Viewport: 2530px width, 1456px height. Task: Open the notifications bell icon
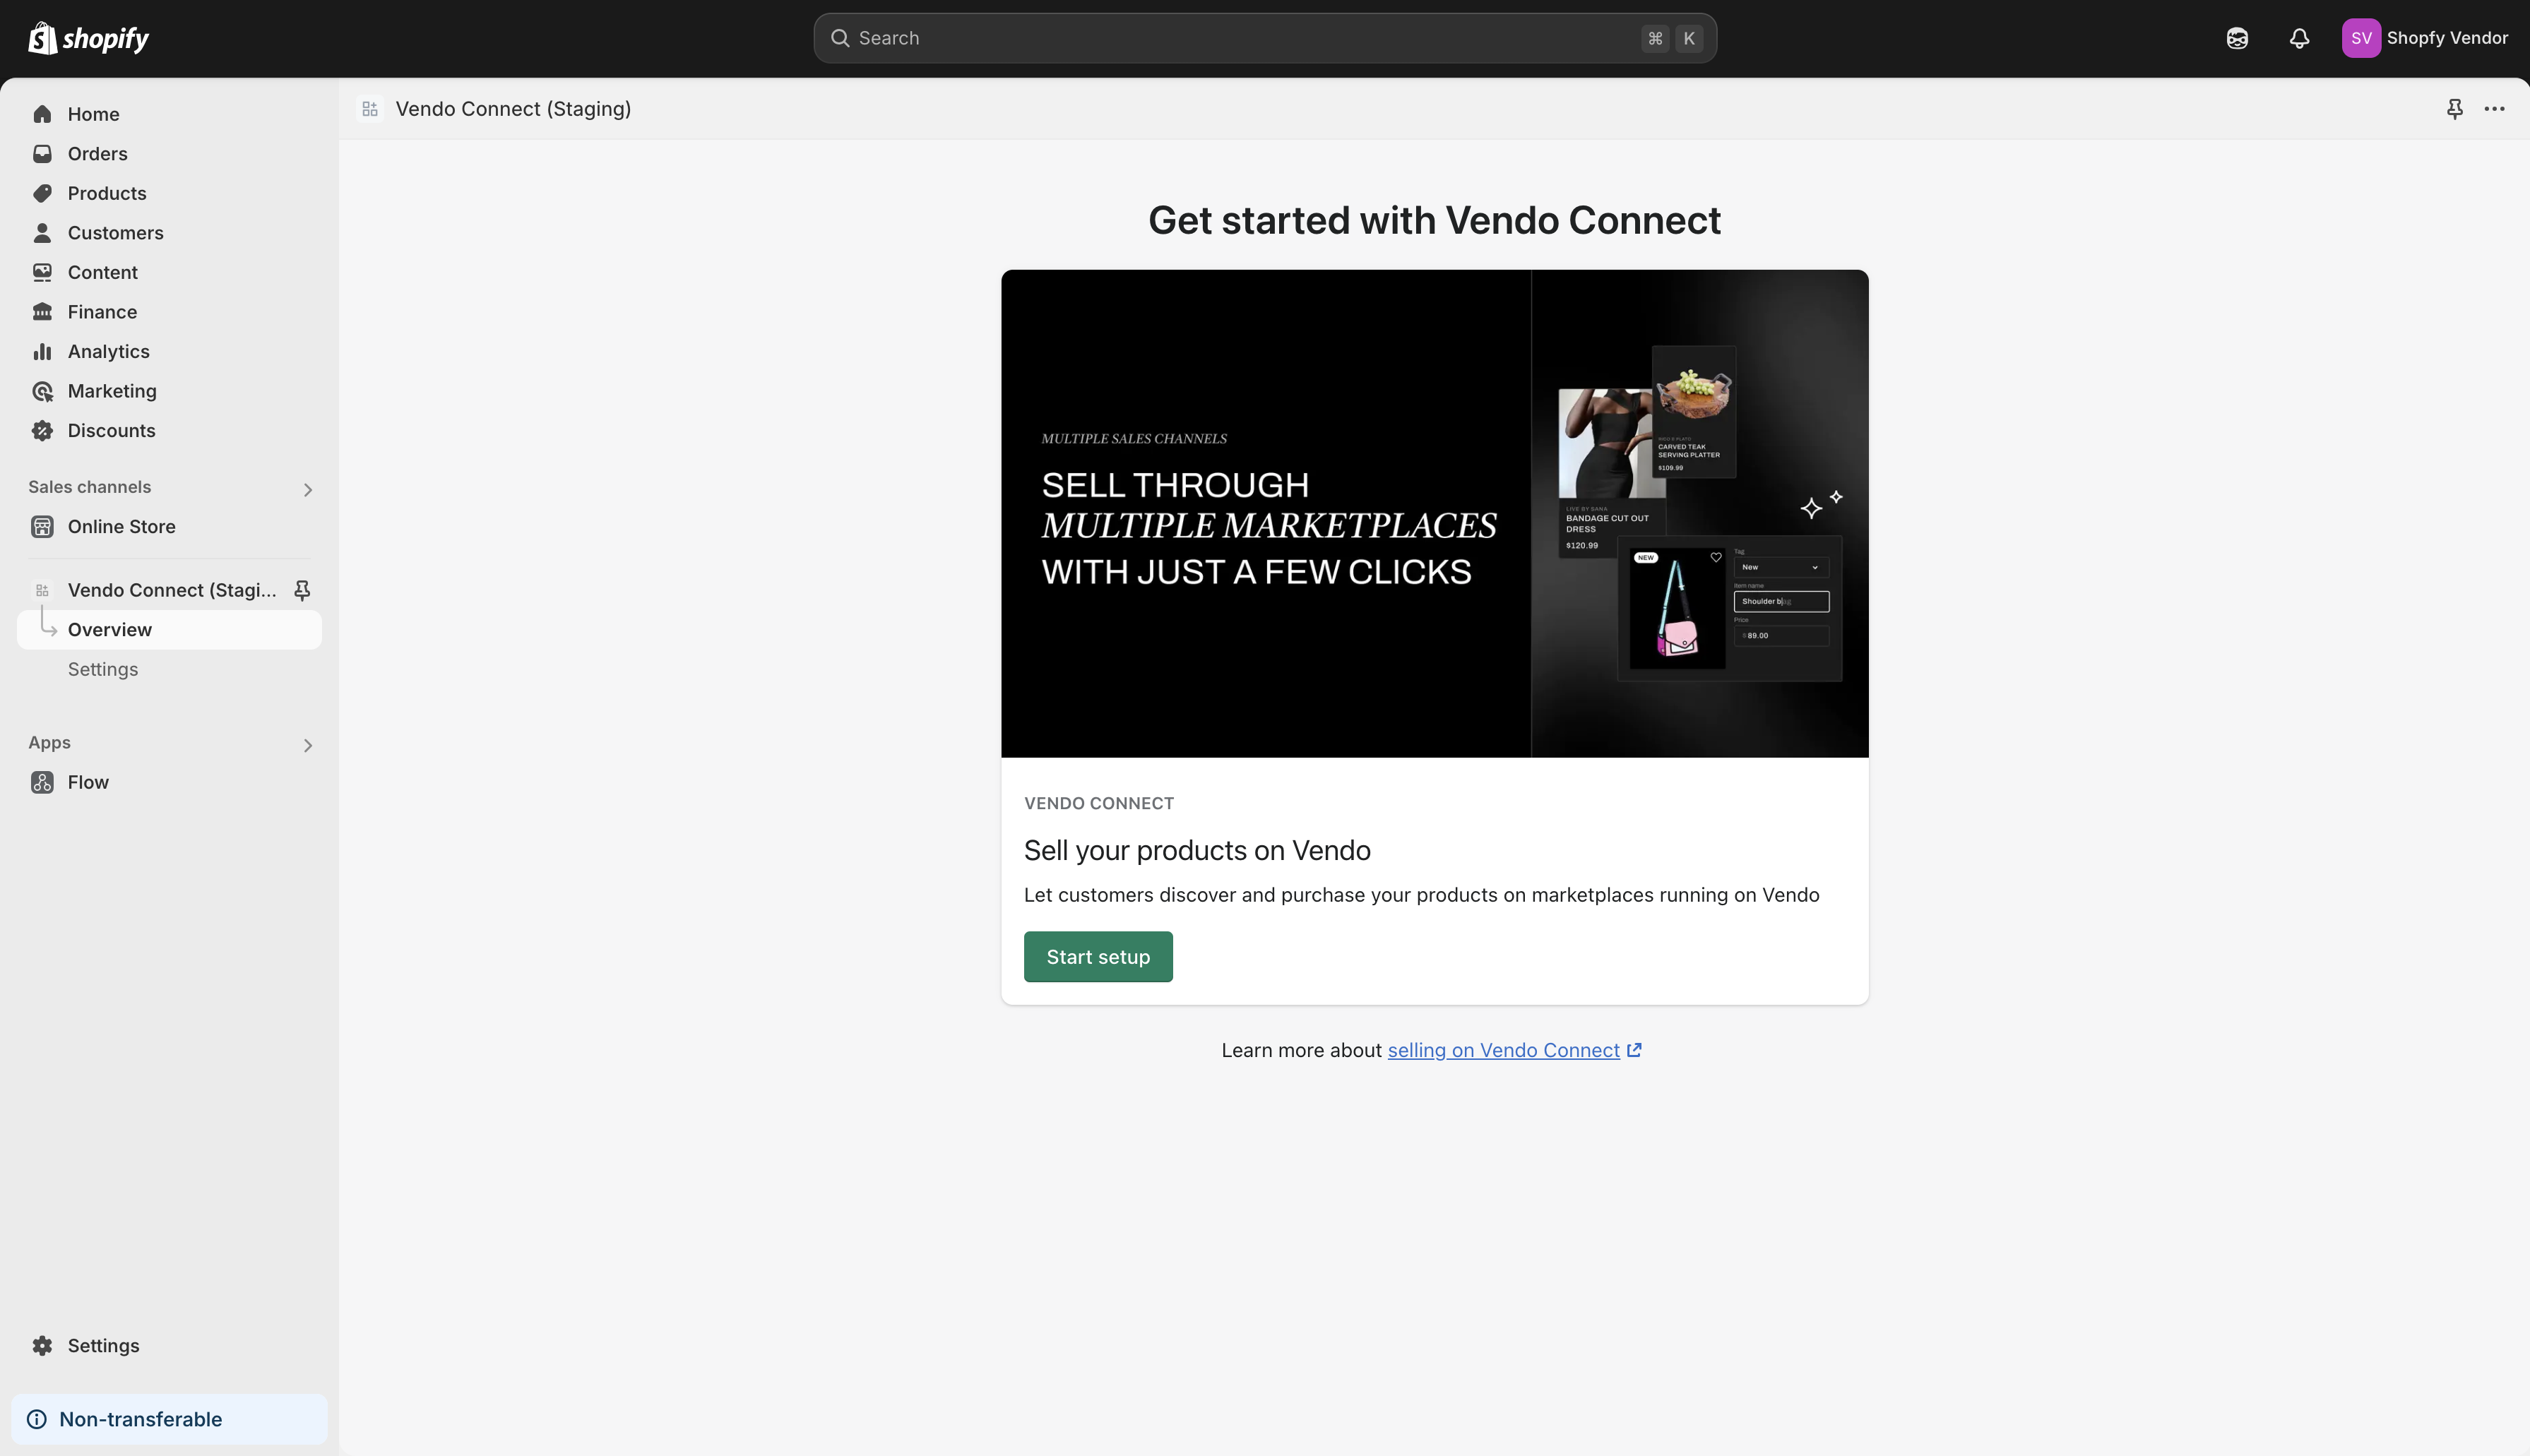[2299, 38]
